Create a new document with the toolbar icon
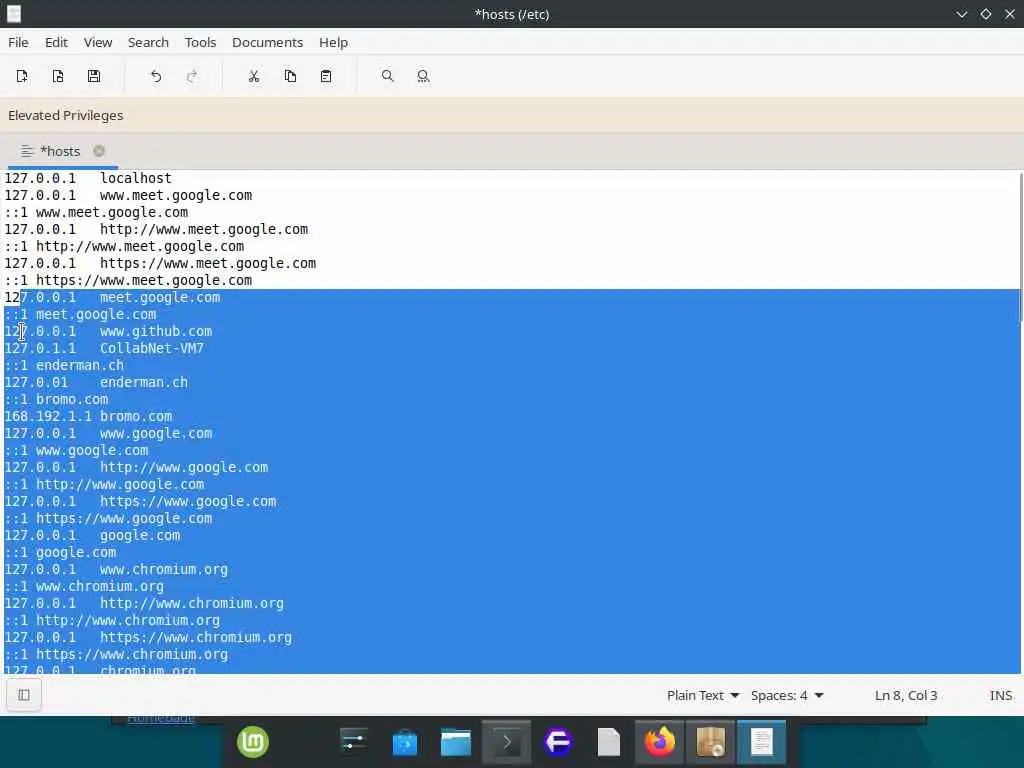Viewport: 1024px width, 768px height. [x=22, y=76]
